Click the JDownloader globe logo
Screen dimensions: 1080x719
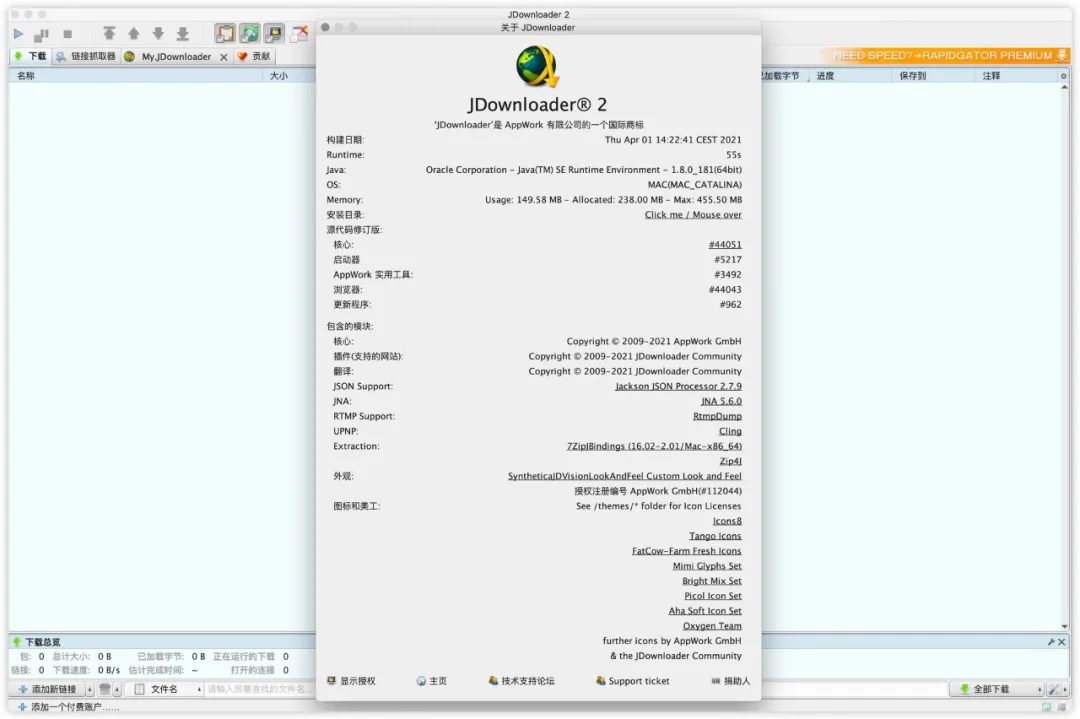click(538, 66)
